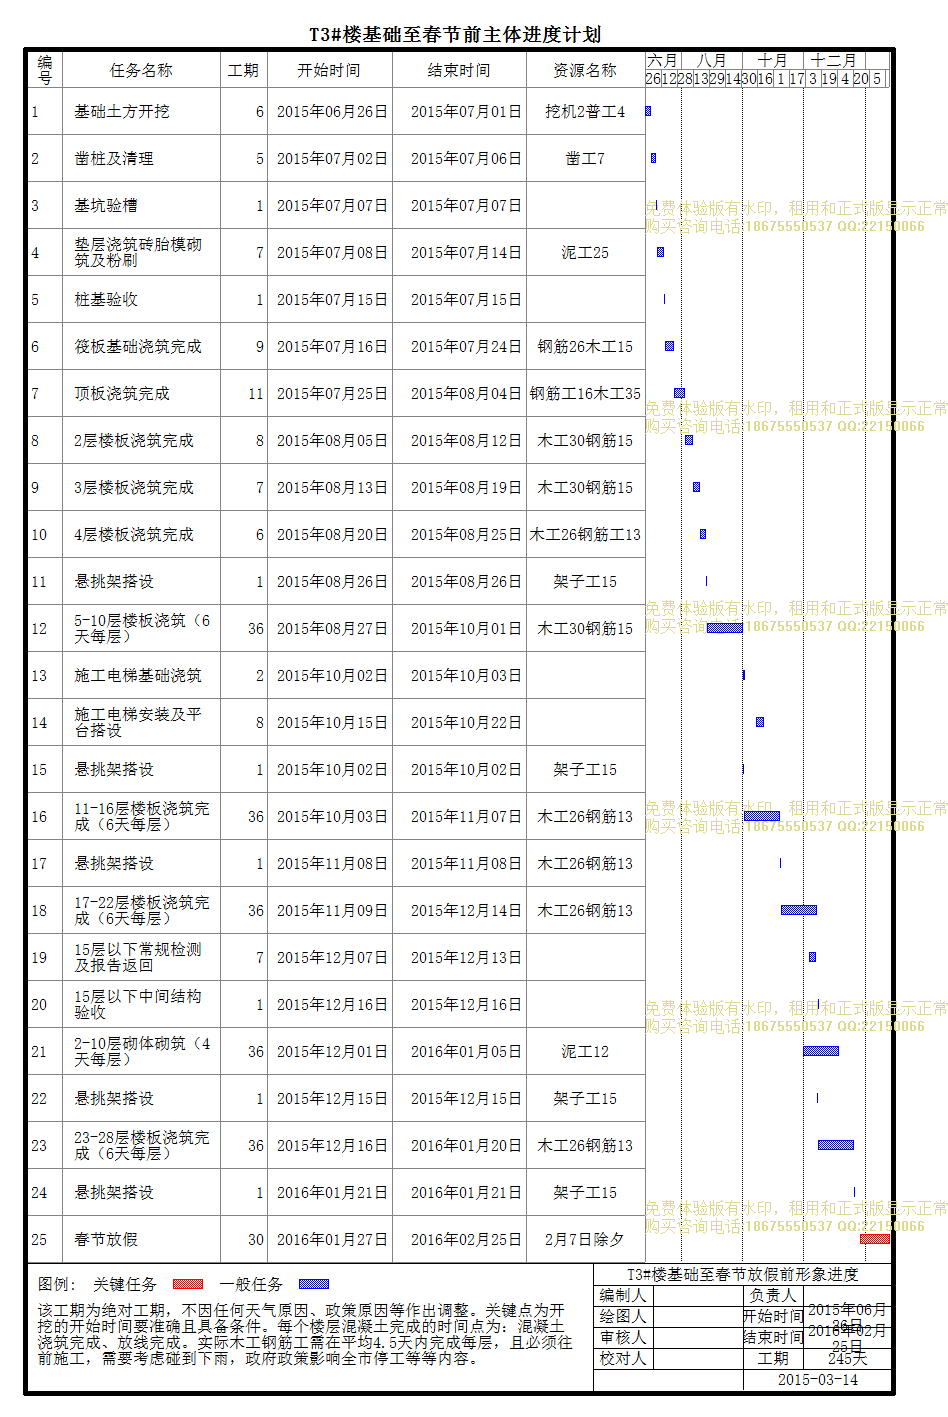Select the task 垫层浇筑砖胎膜砌筑及粉刷
This screenshot has height=1417, width=948.
[138, 252]
